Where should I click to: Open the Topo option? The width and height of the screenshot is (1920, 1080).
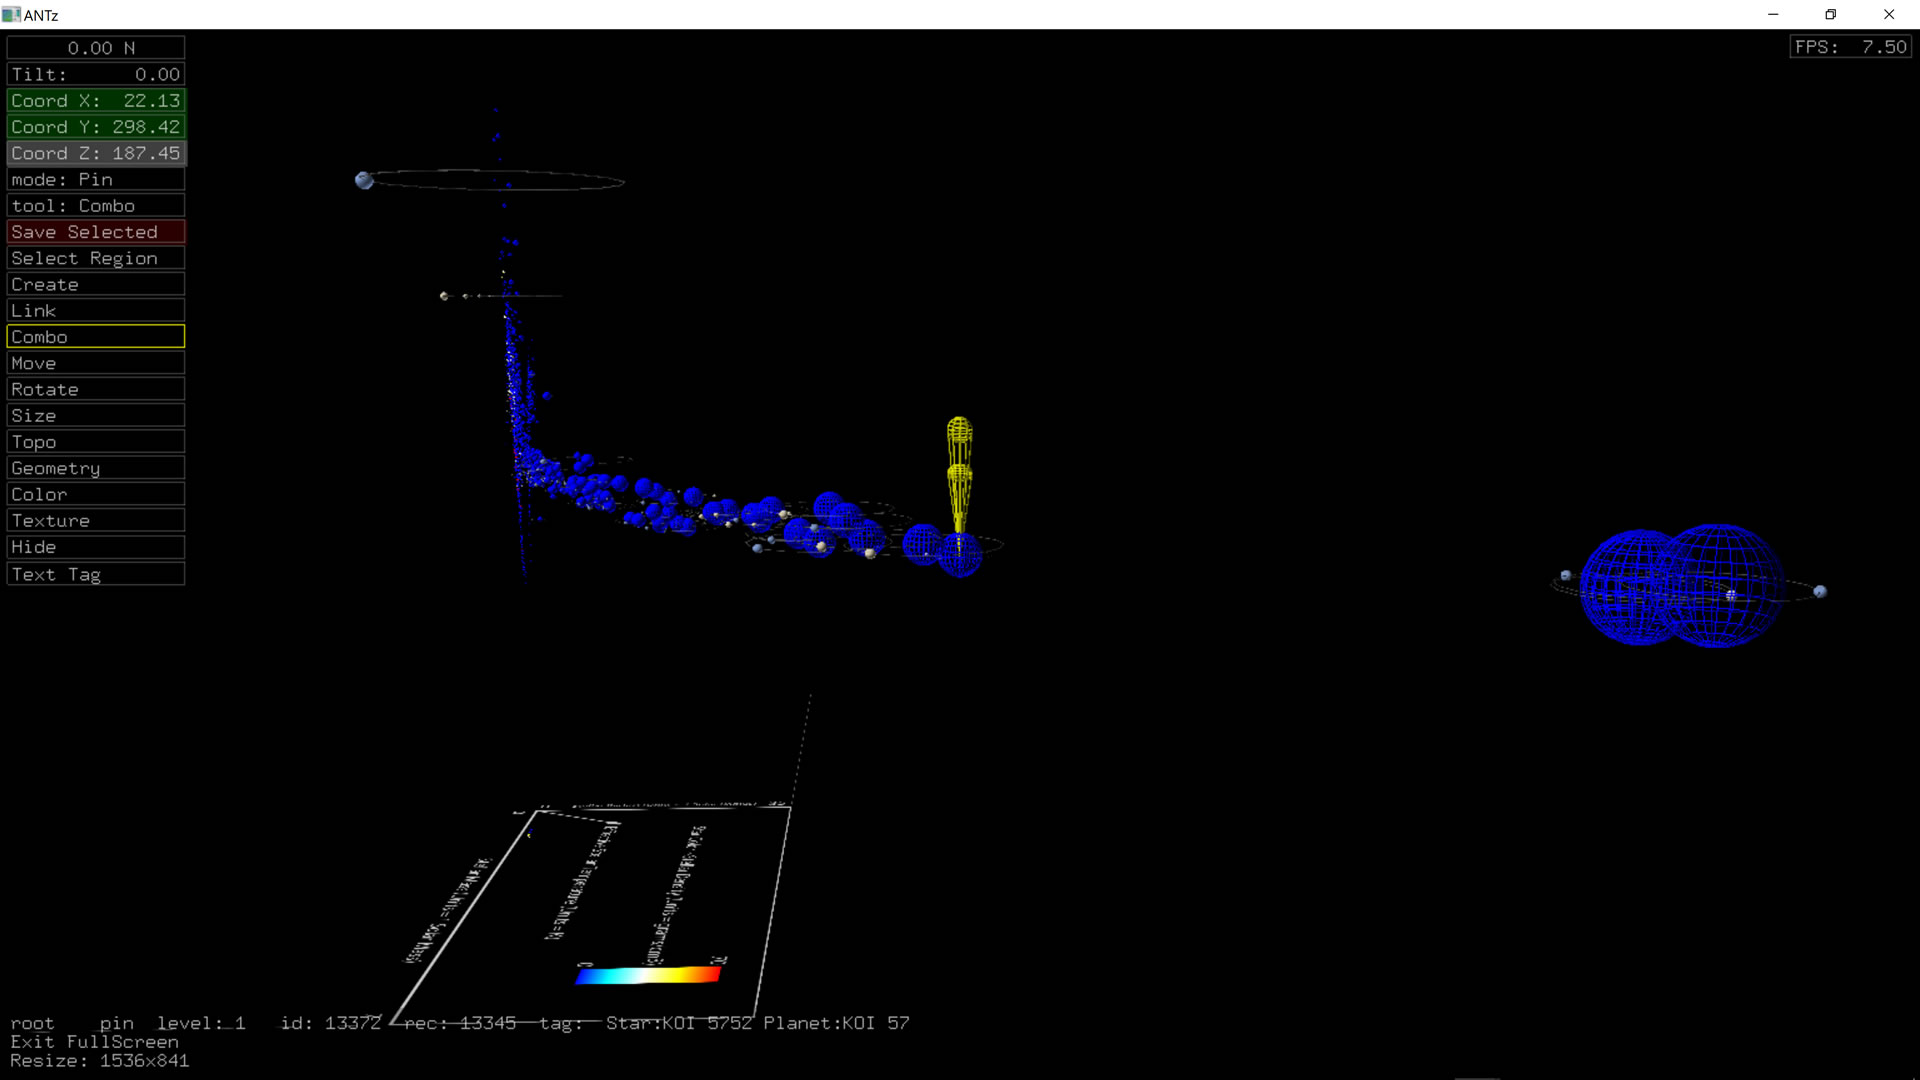point(96,442)
